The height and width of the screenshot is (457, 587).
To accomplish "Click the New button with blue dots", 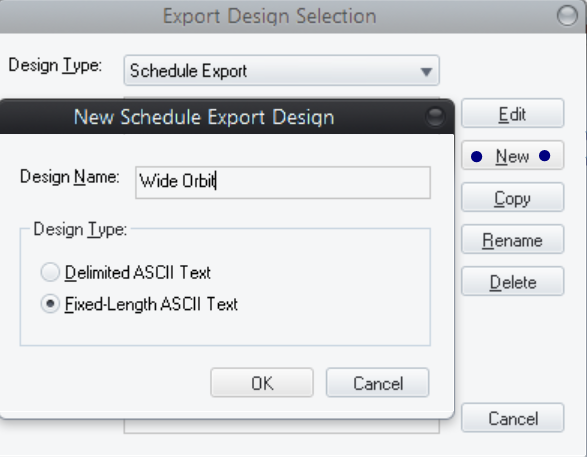I will (513, 156).
